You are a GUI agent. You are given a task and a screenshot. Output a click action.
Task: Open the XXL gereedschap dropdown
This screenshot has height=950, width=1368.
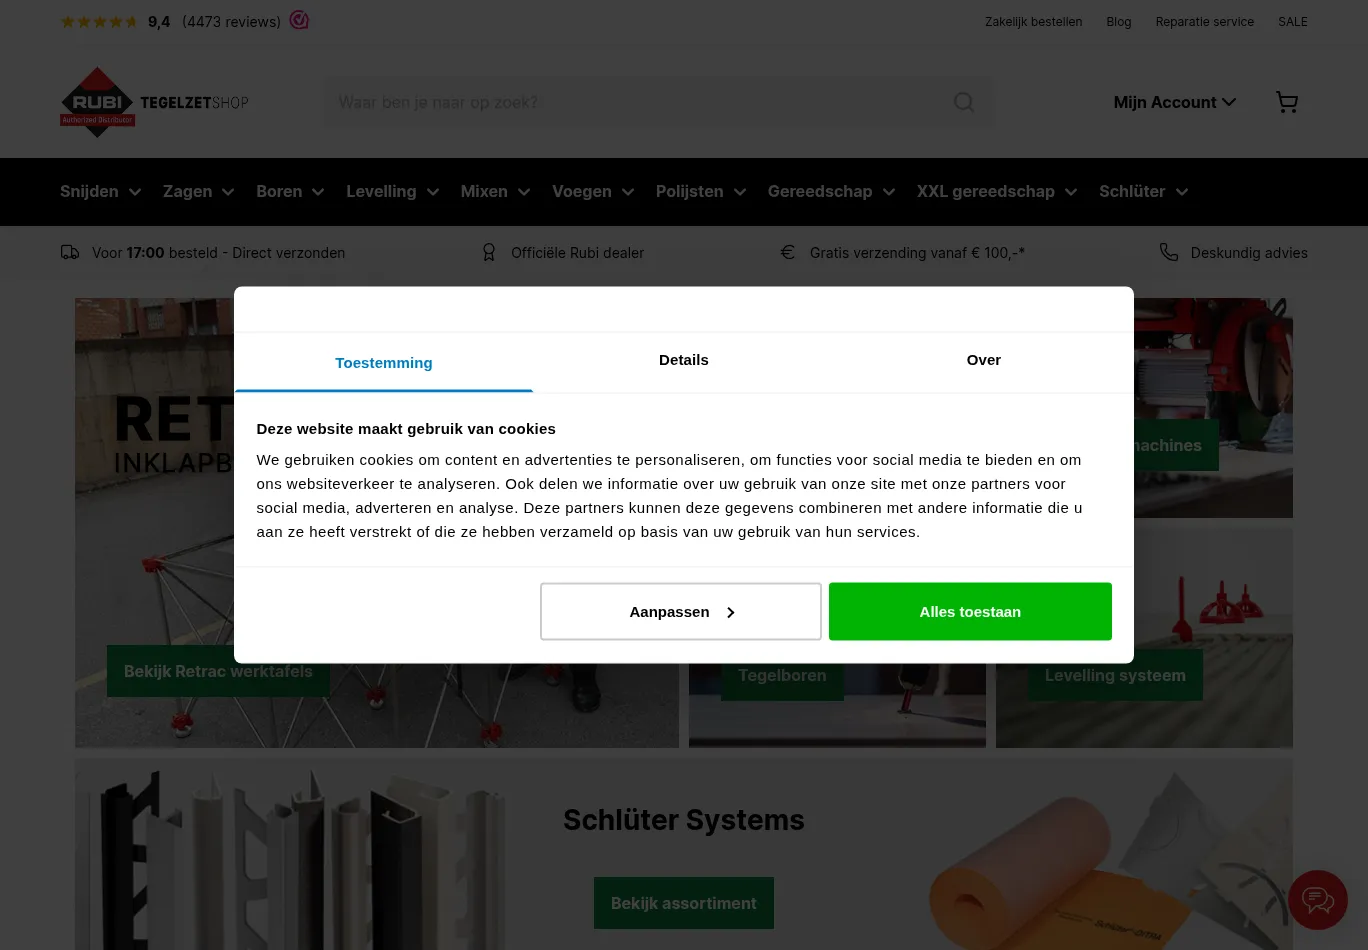[x=997, y=191]
